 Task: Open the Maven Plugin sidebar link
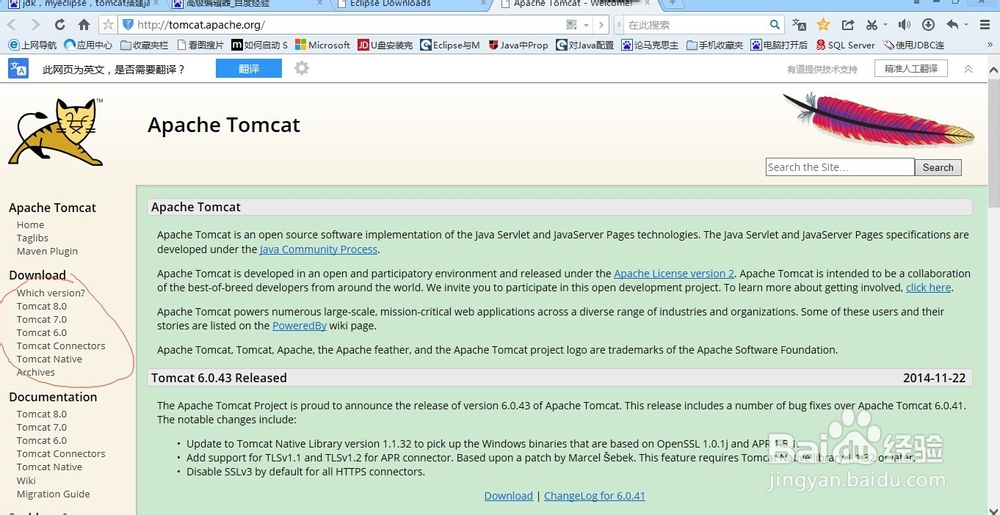click(x=47, y=251)
